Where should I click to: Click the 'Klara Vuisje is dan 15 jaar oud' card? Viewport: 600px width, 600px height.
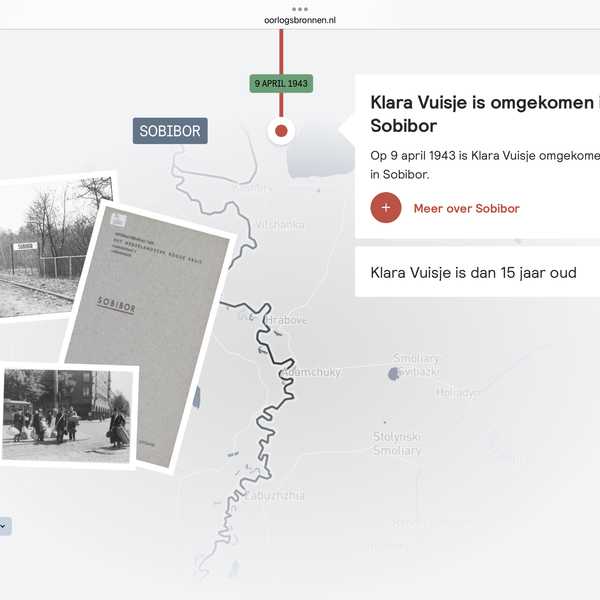[478, 272]
